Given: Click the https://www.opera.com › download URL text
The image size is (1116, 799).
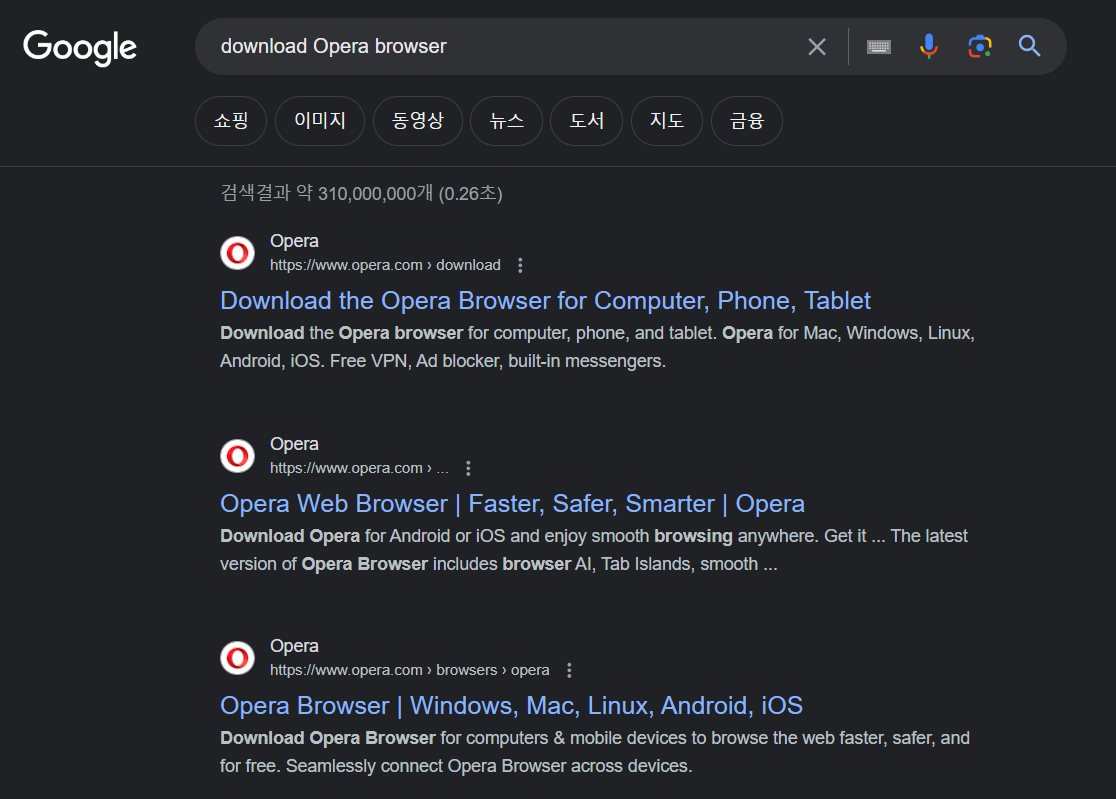Looking at the screenshot, I should [x=385, y=265].
